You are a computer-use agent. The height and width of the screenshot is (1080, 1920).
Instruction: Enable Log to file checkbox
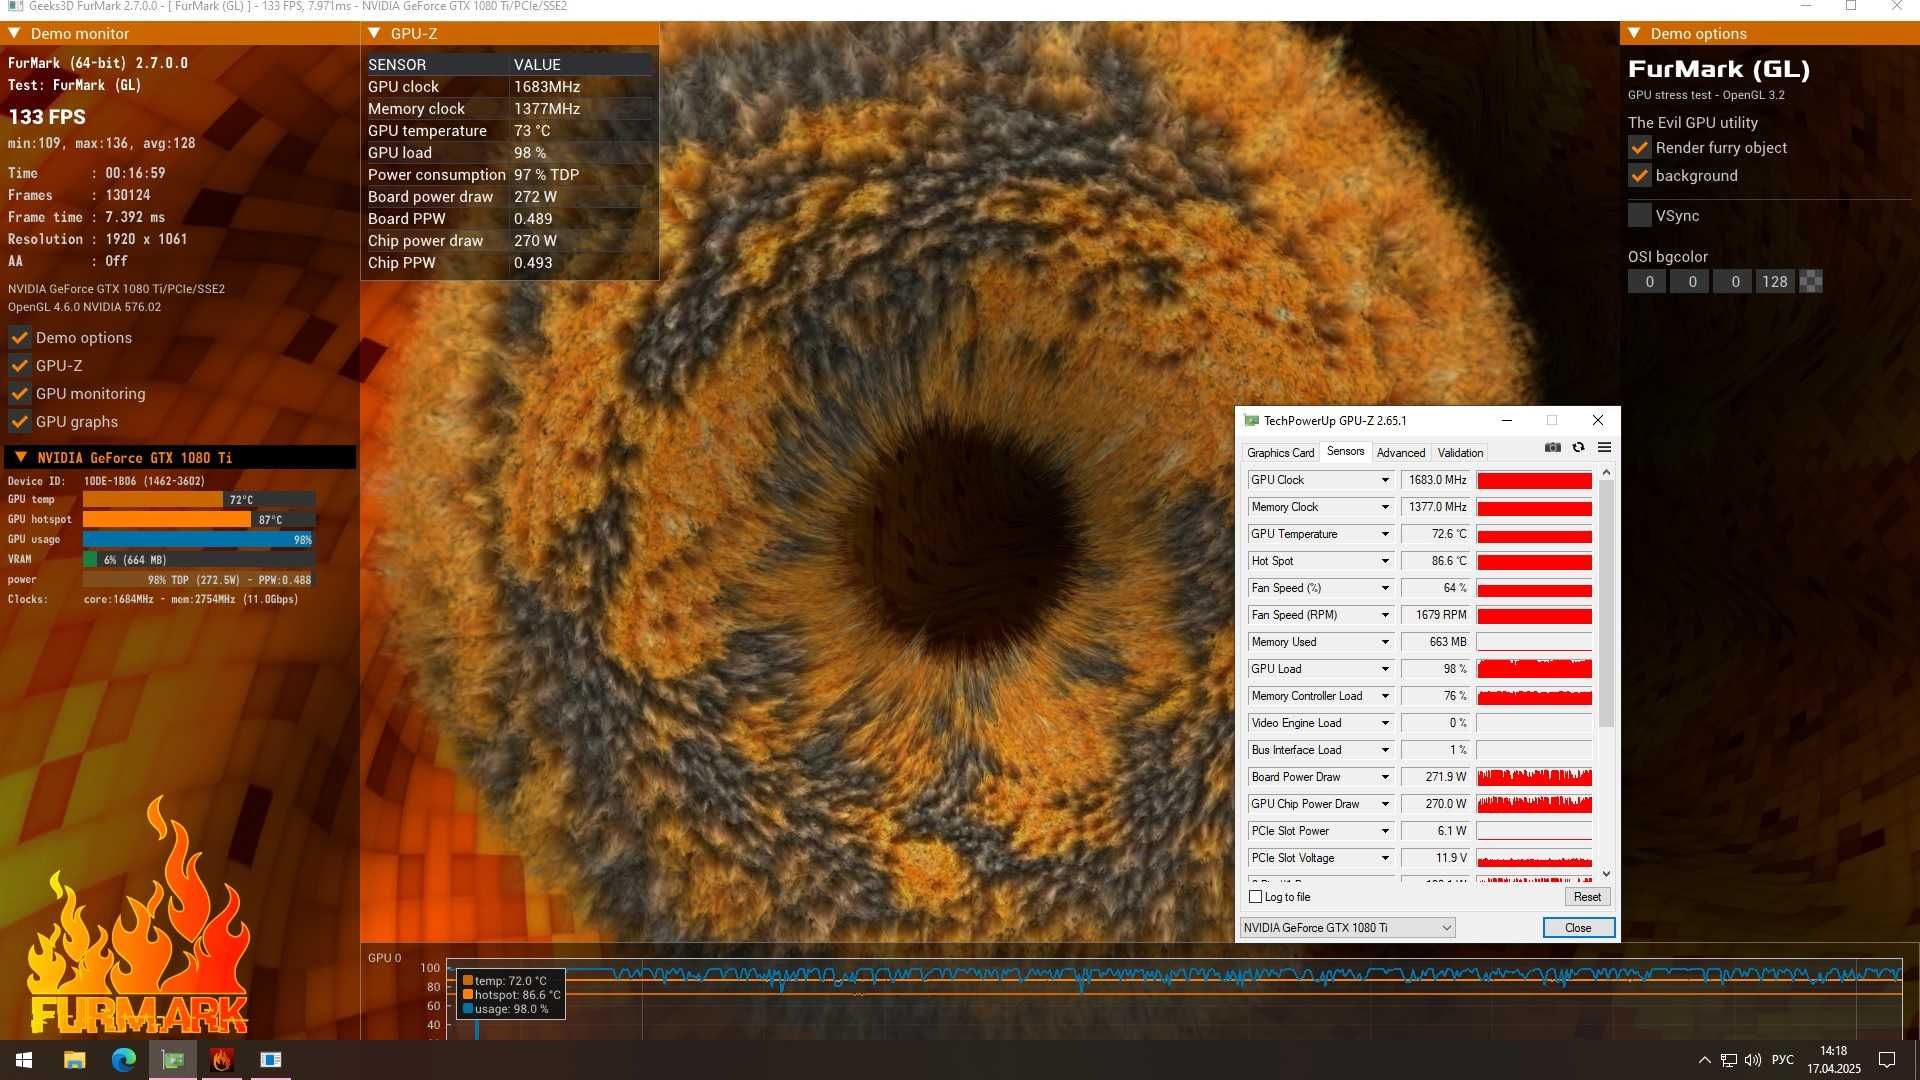[1255, 897]
